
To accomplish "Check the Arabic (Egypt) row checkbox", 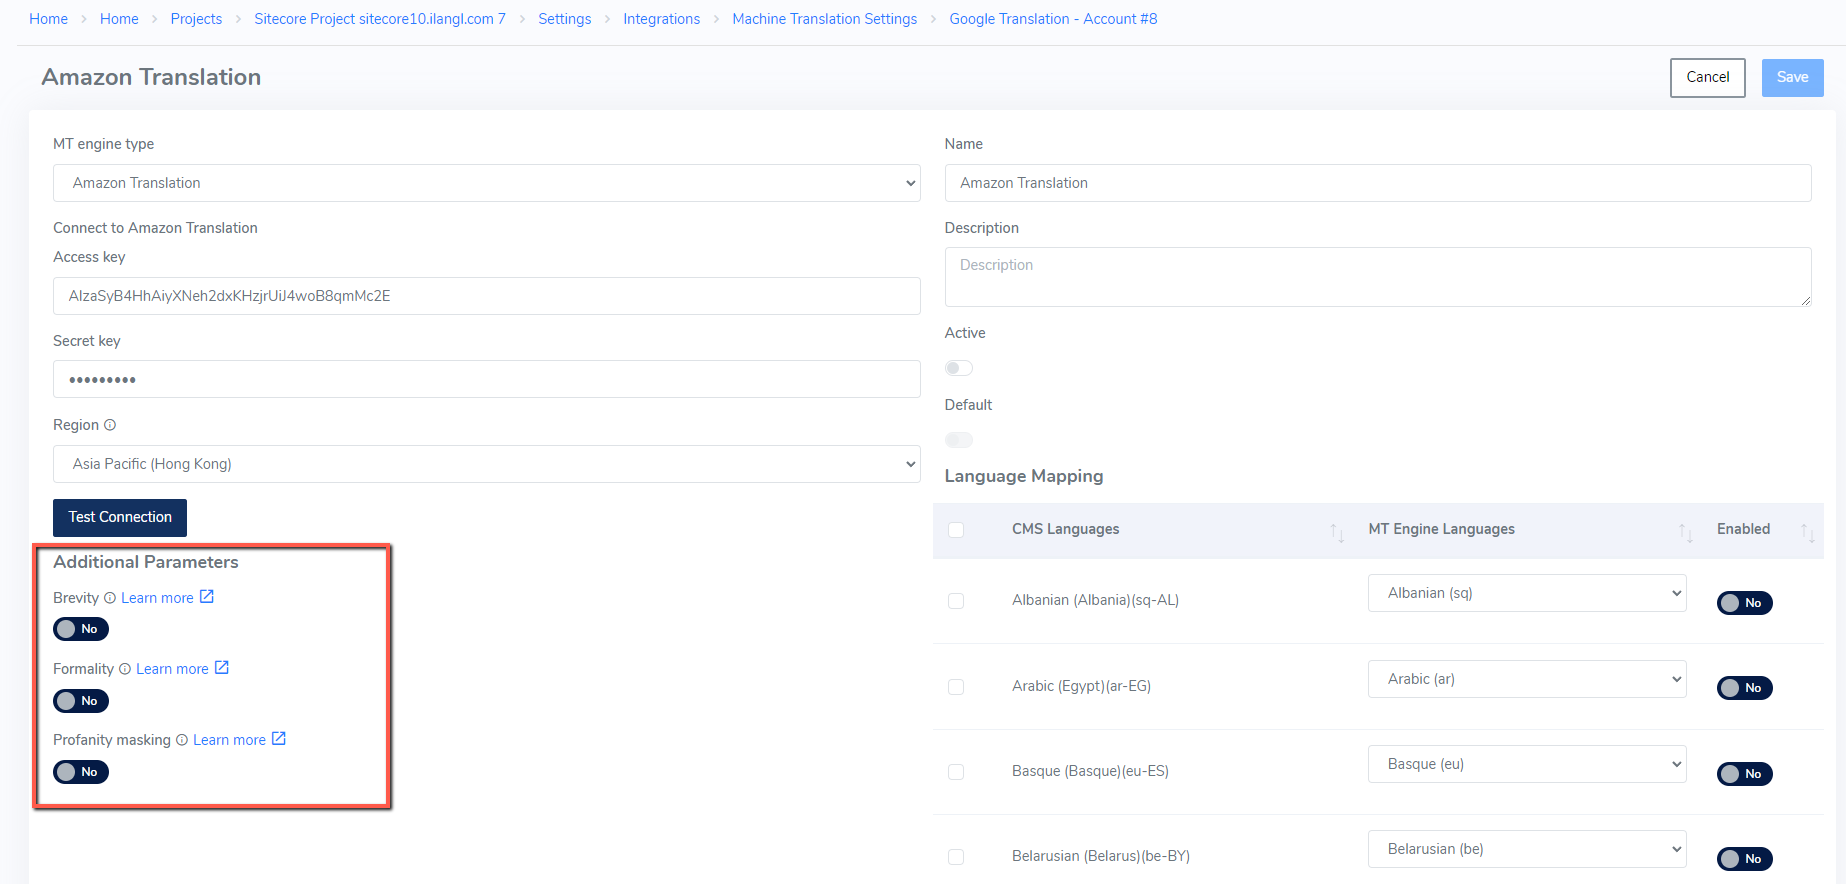I will pos(956,687).
